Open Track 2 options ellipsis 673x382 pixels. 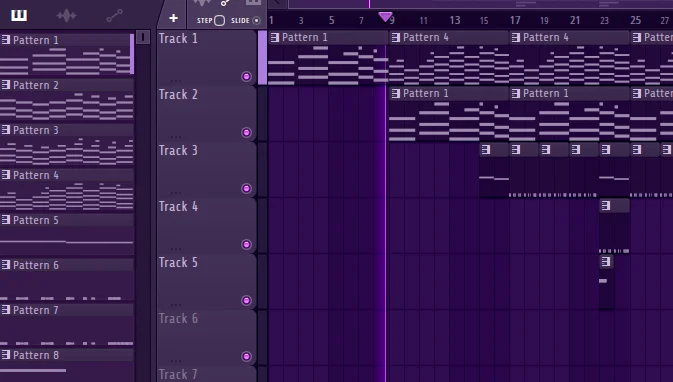click(x=176, y=136)
